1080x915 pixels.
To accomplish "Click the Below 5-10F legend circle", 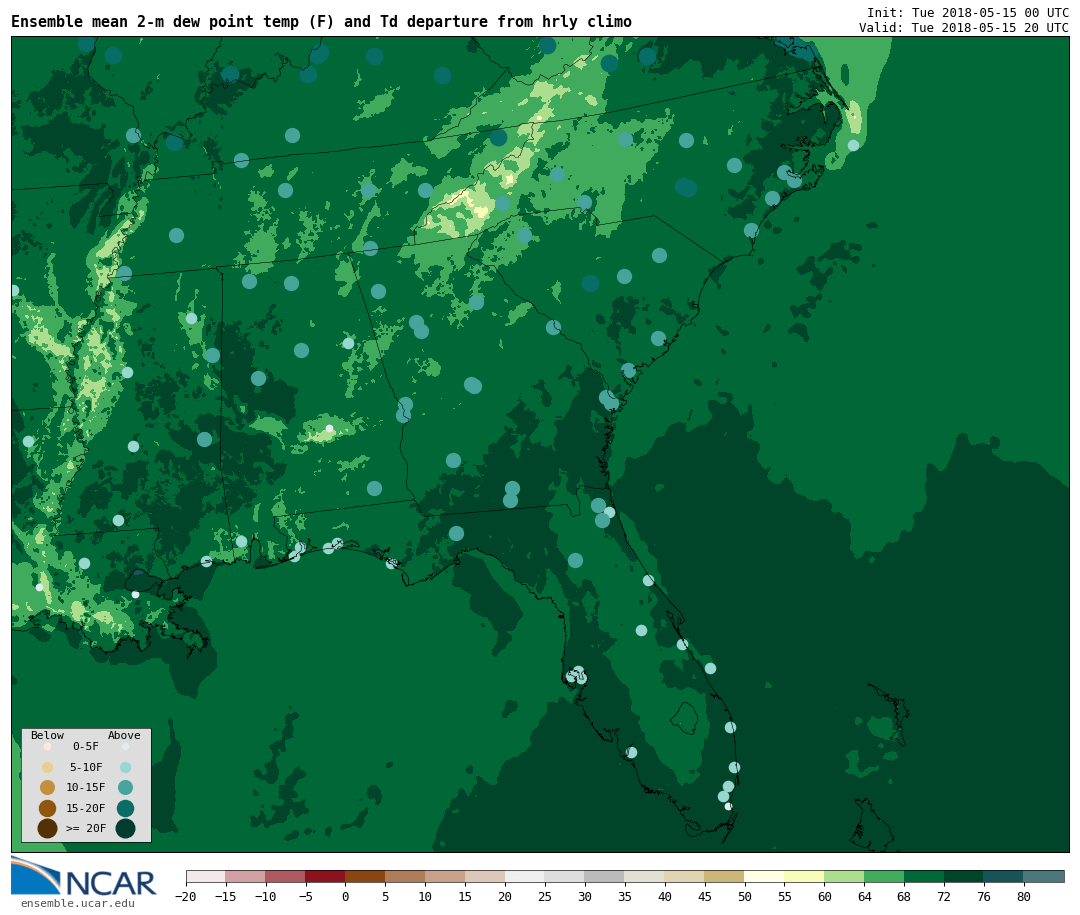I will (x=48, y=767).
